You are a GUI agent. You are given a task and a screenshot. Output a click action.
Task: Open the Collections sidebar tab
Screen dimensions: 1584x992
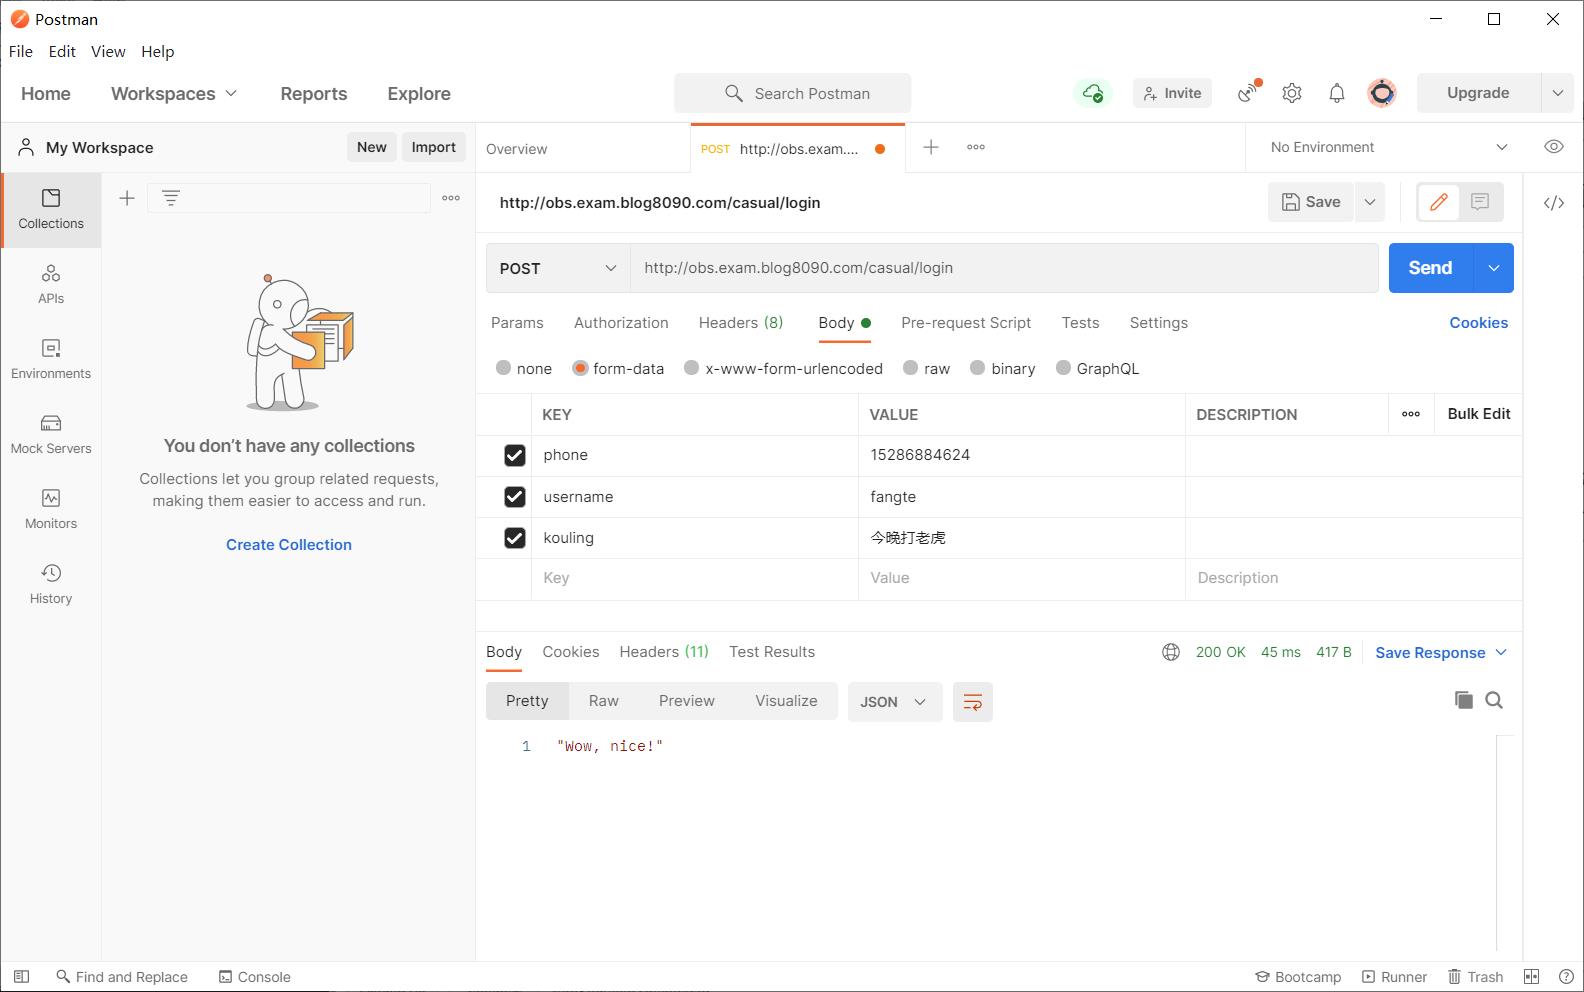coord(51,209)
